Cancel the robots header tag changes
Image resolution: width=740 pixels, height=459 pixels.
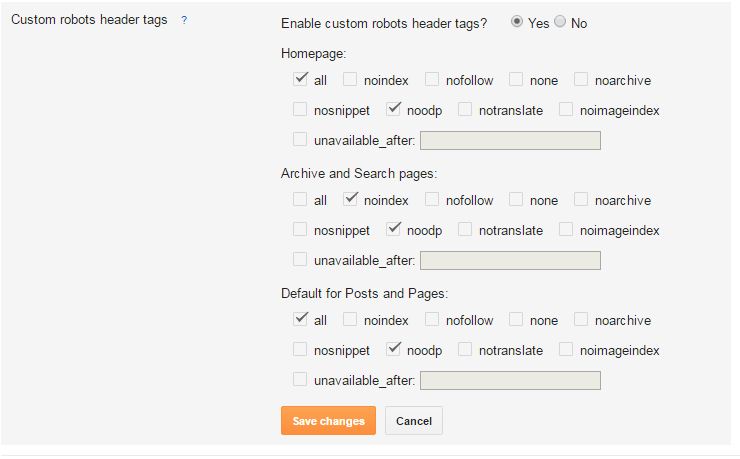click(x=414, y=420)
